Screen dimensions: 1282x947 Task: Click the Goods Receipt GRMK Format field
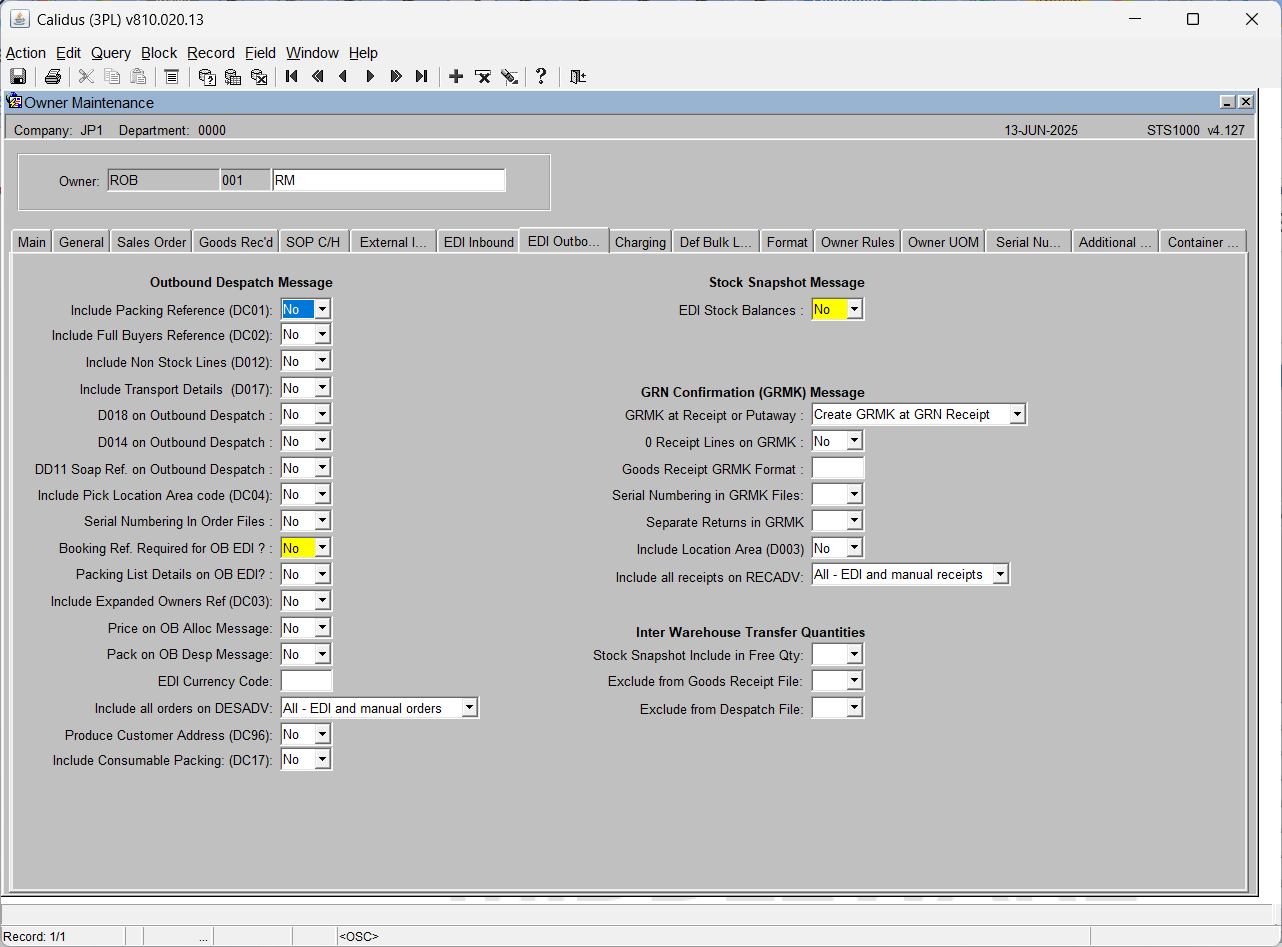click(x=838, y=468)
